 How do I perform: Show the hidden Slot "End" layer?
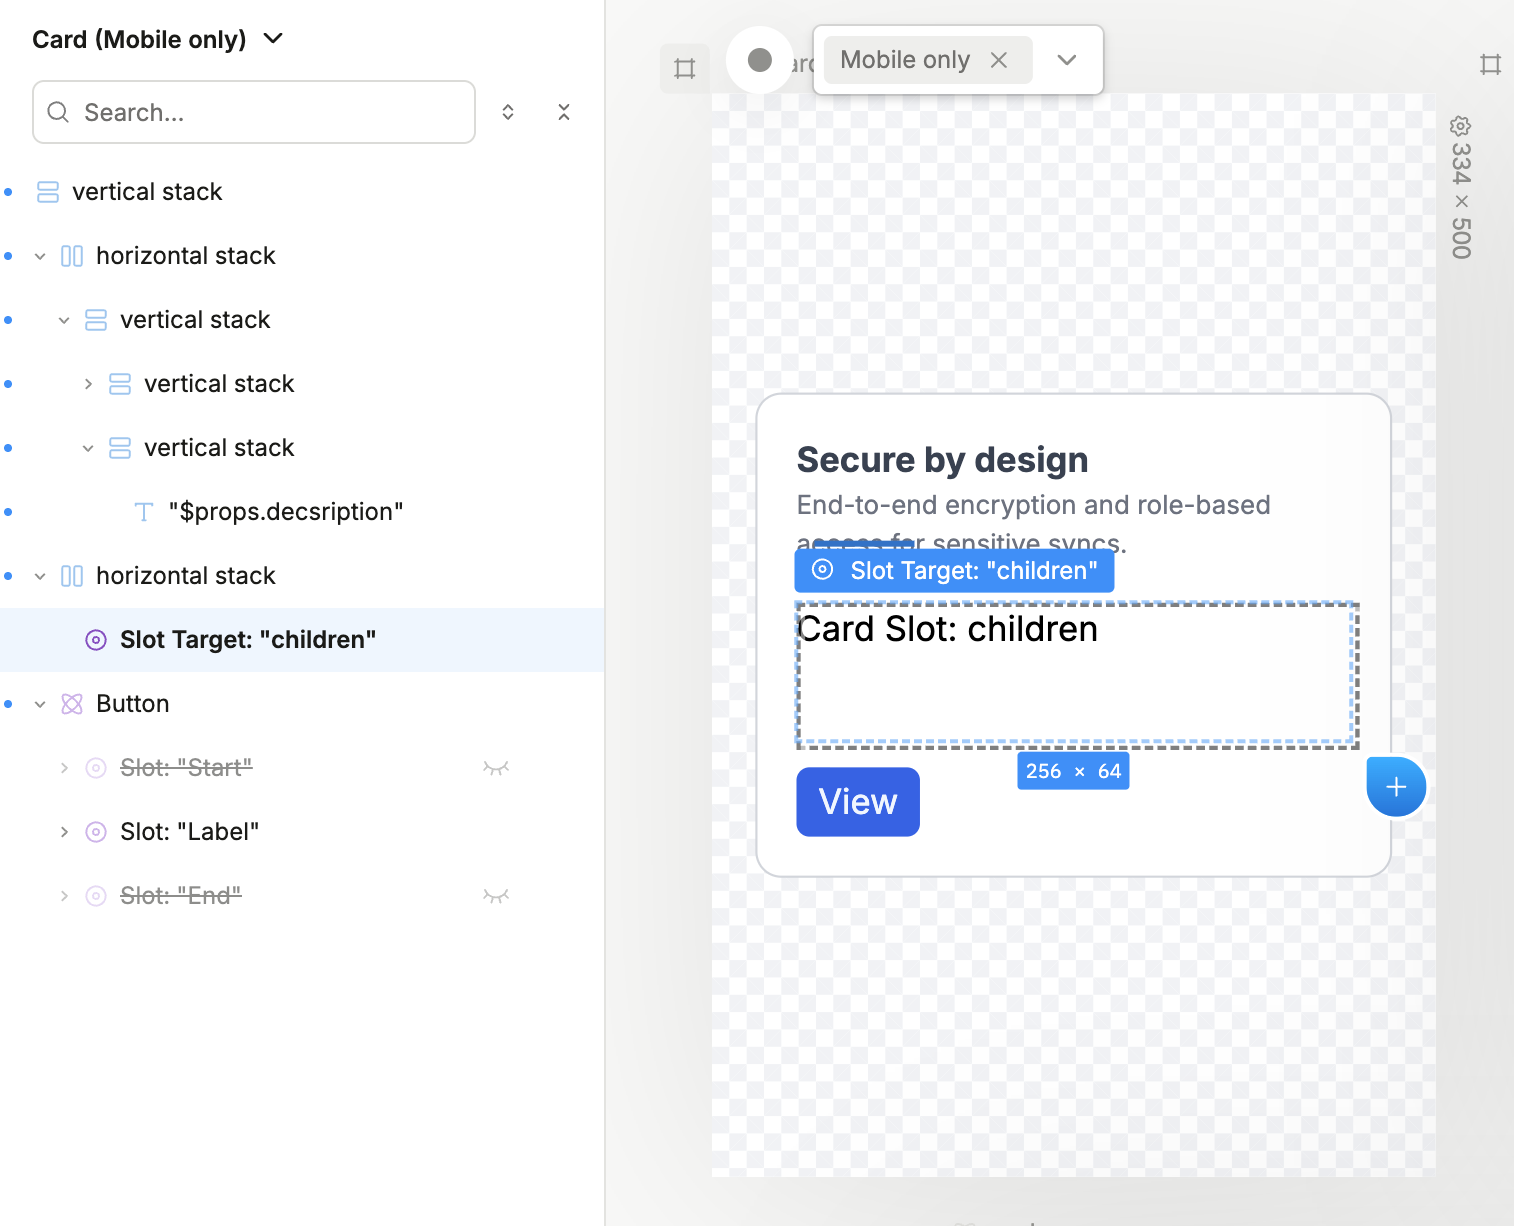[x=496, y=896]
